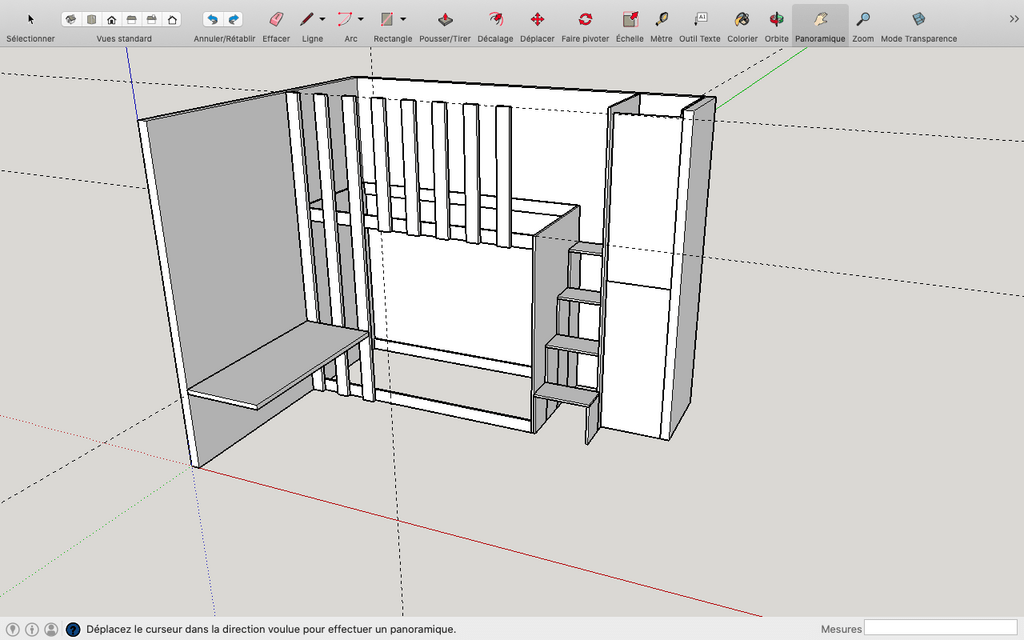
Task: Switch to the Zoom tool
Action: pos(863,19)
